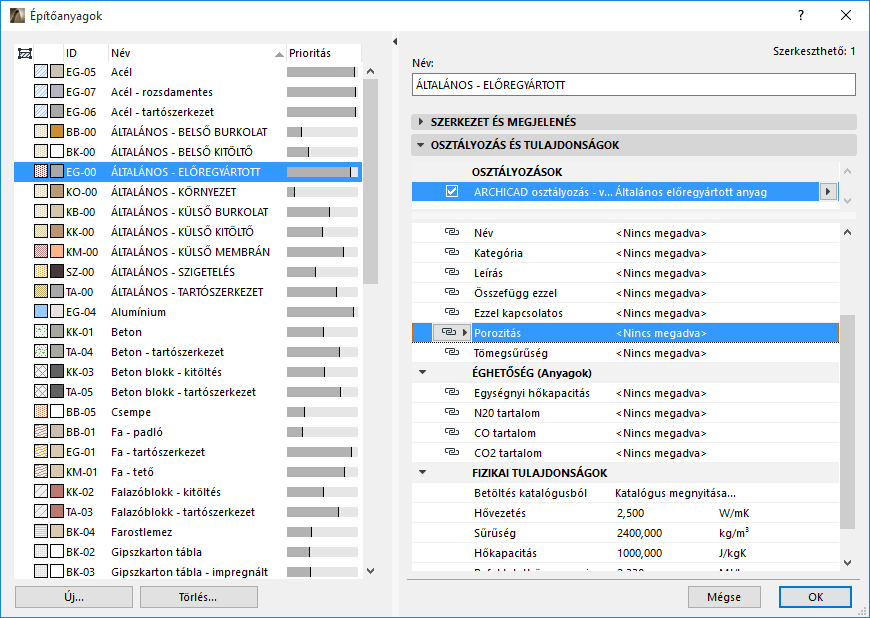Viewport: 870px width, 618px height.
Task: Click the hatch icon of Farostlemez row
Action: pos(41,531)
